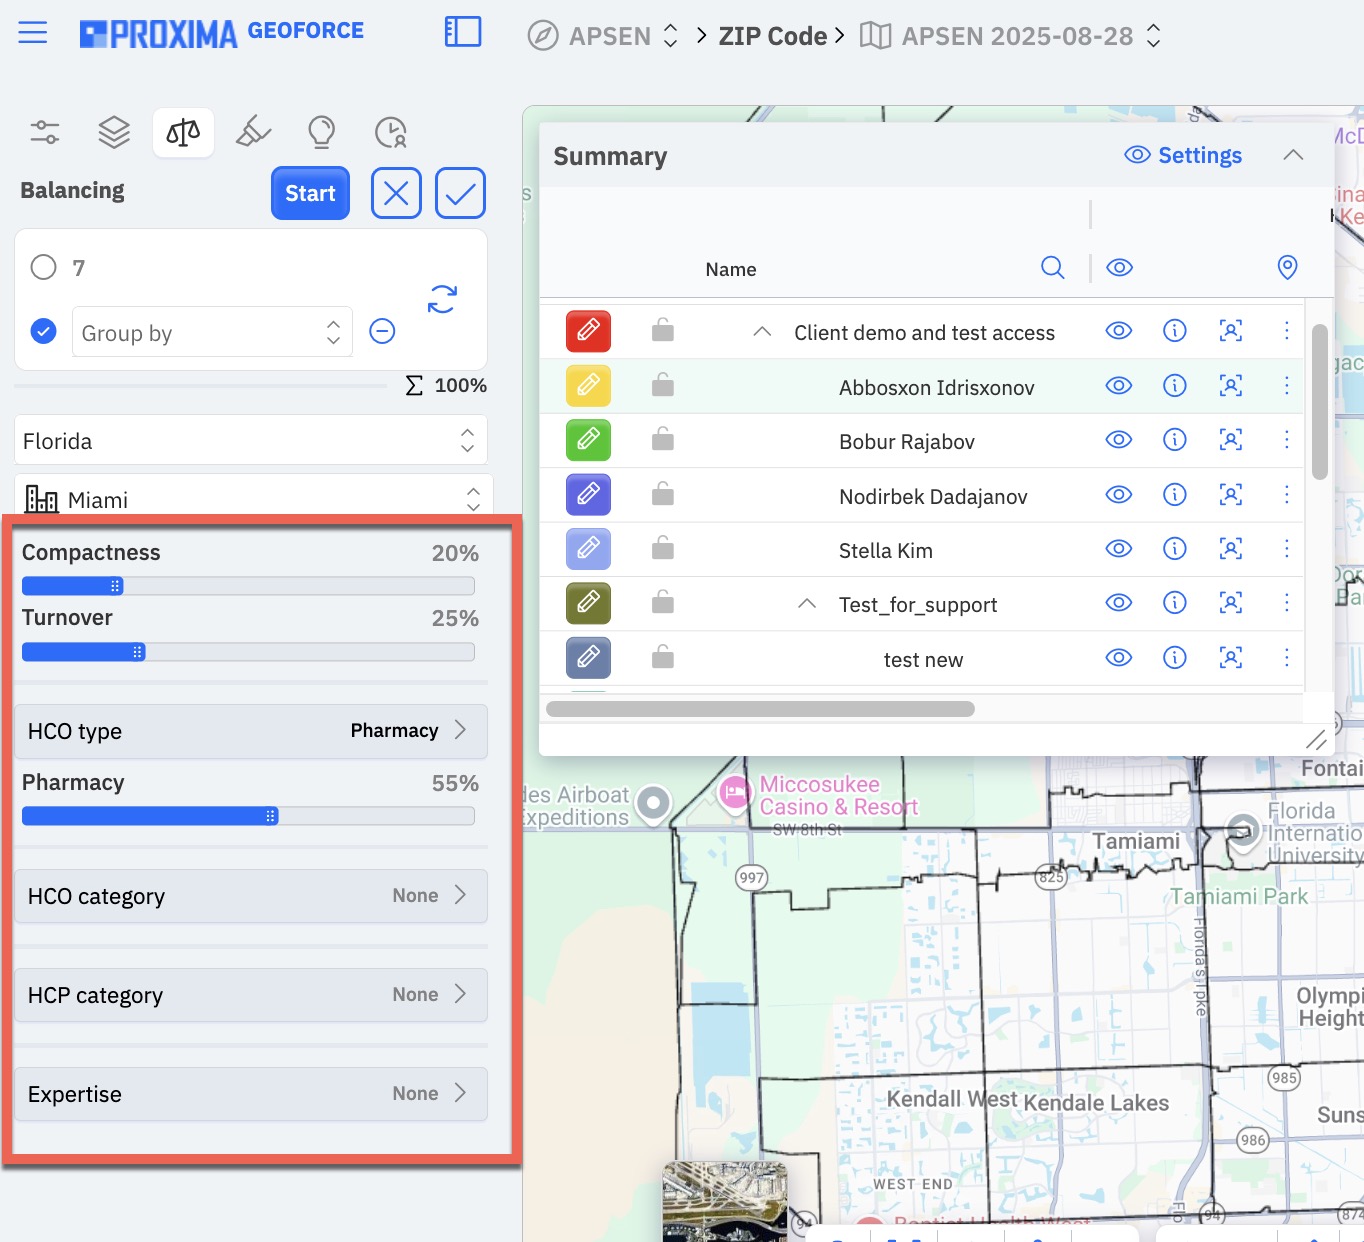
Task: Hide Nodirbek Dadajanov with eye icon
Action: (1119, 495)
